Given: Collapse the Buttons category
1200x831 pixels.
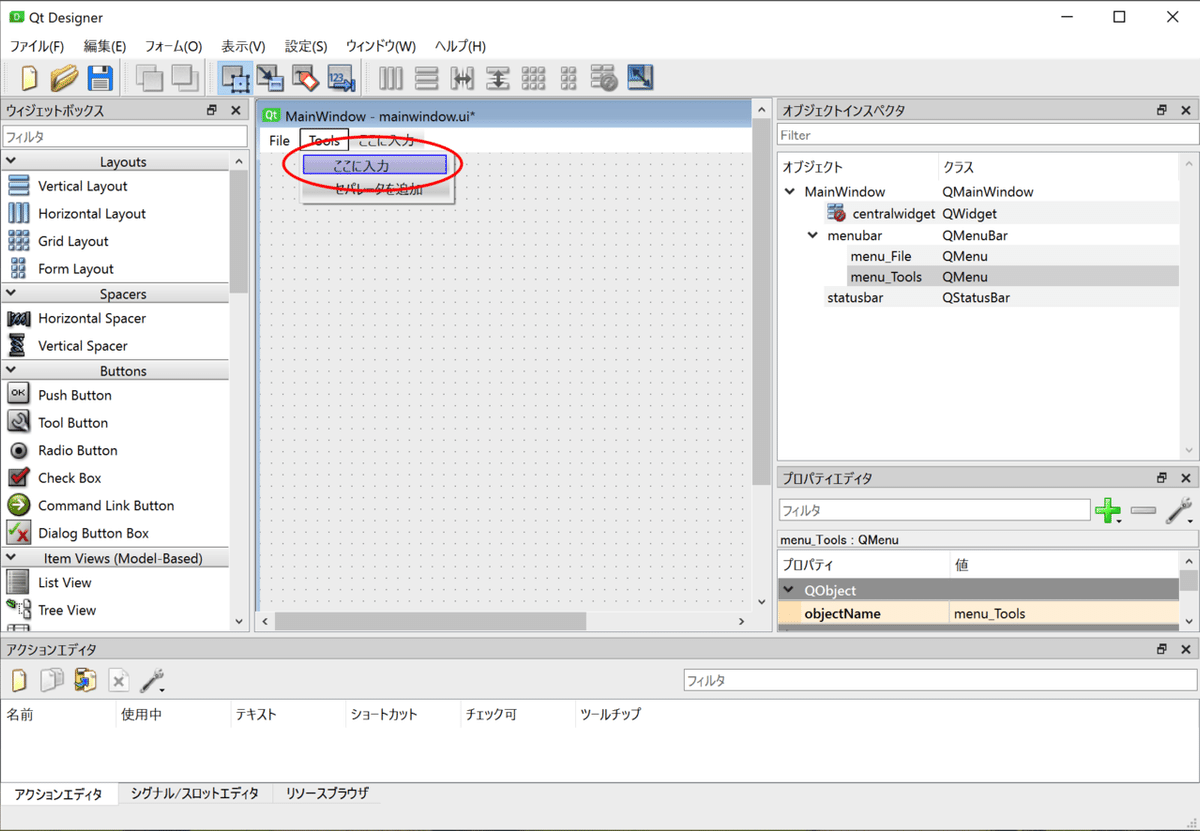Looking at the screenshot, I should coord(11,370).
